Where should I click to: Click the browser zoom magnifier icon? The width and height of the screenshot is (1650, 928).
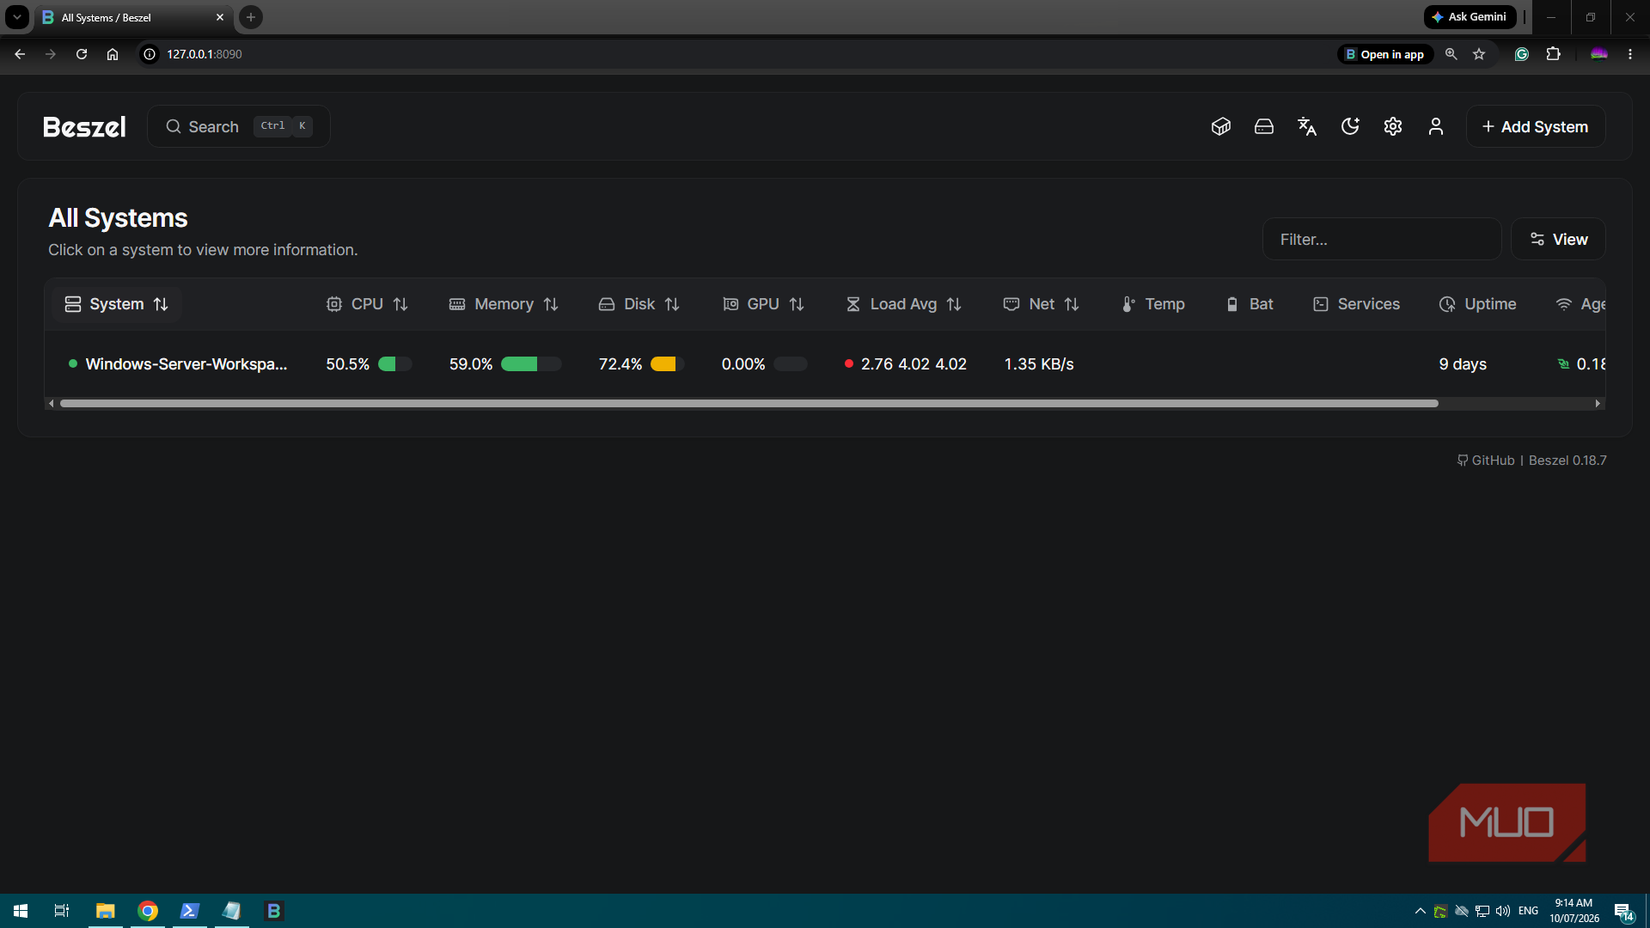[x=1451, y=54]
